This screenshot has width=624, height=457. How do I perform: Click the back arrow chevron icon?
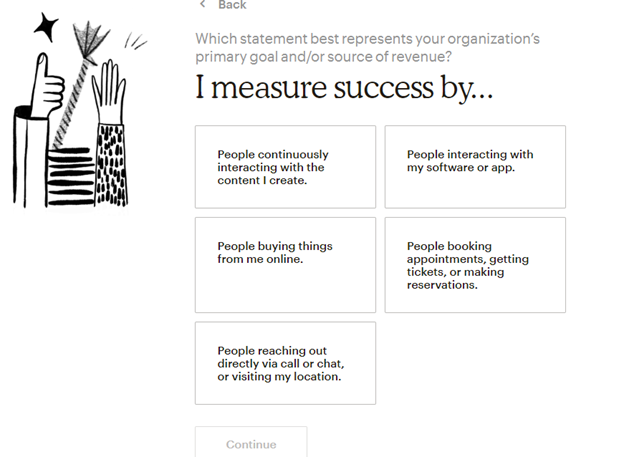pos(203,5)
